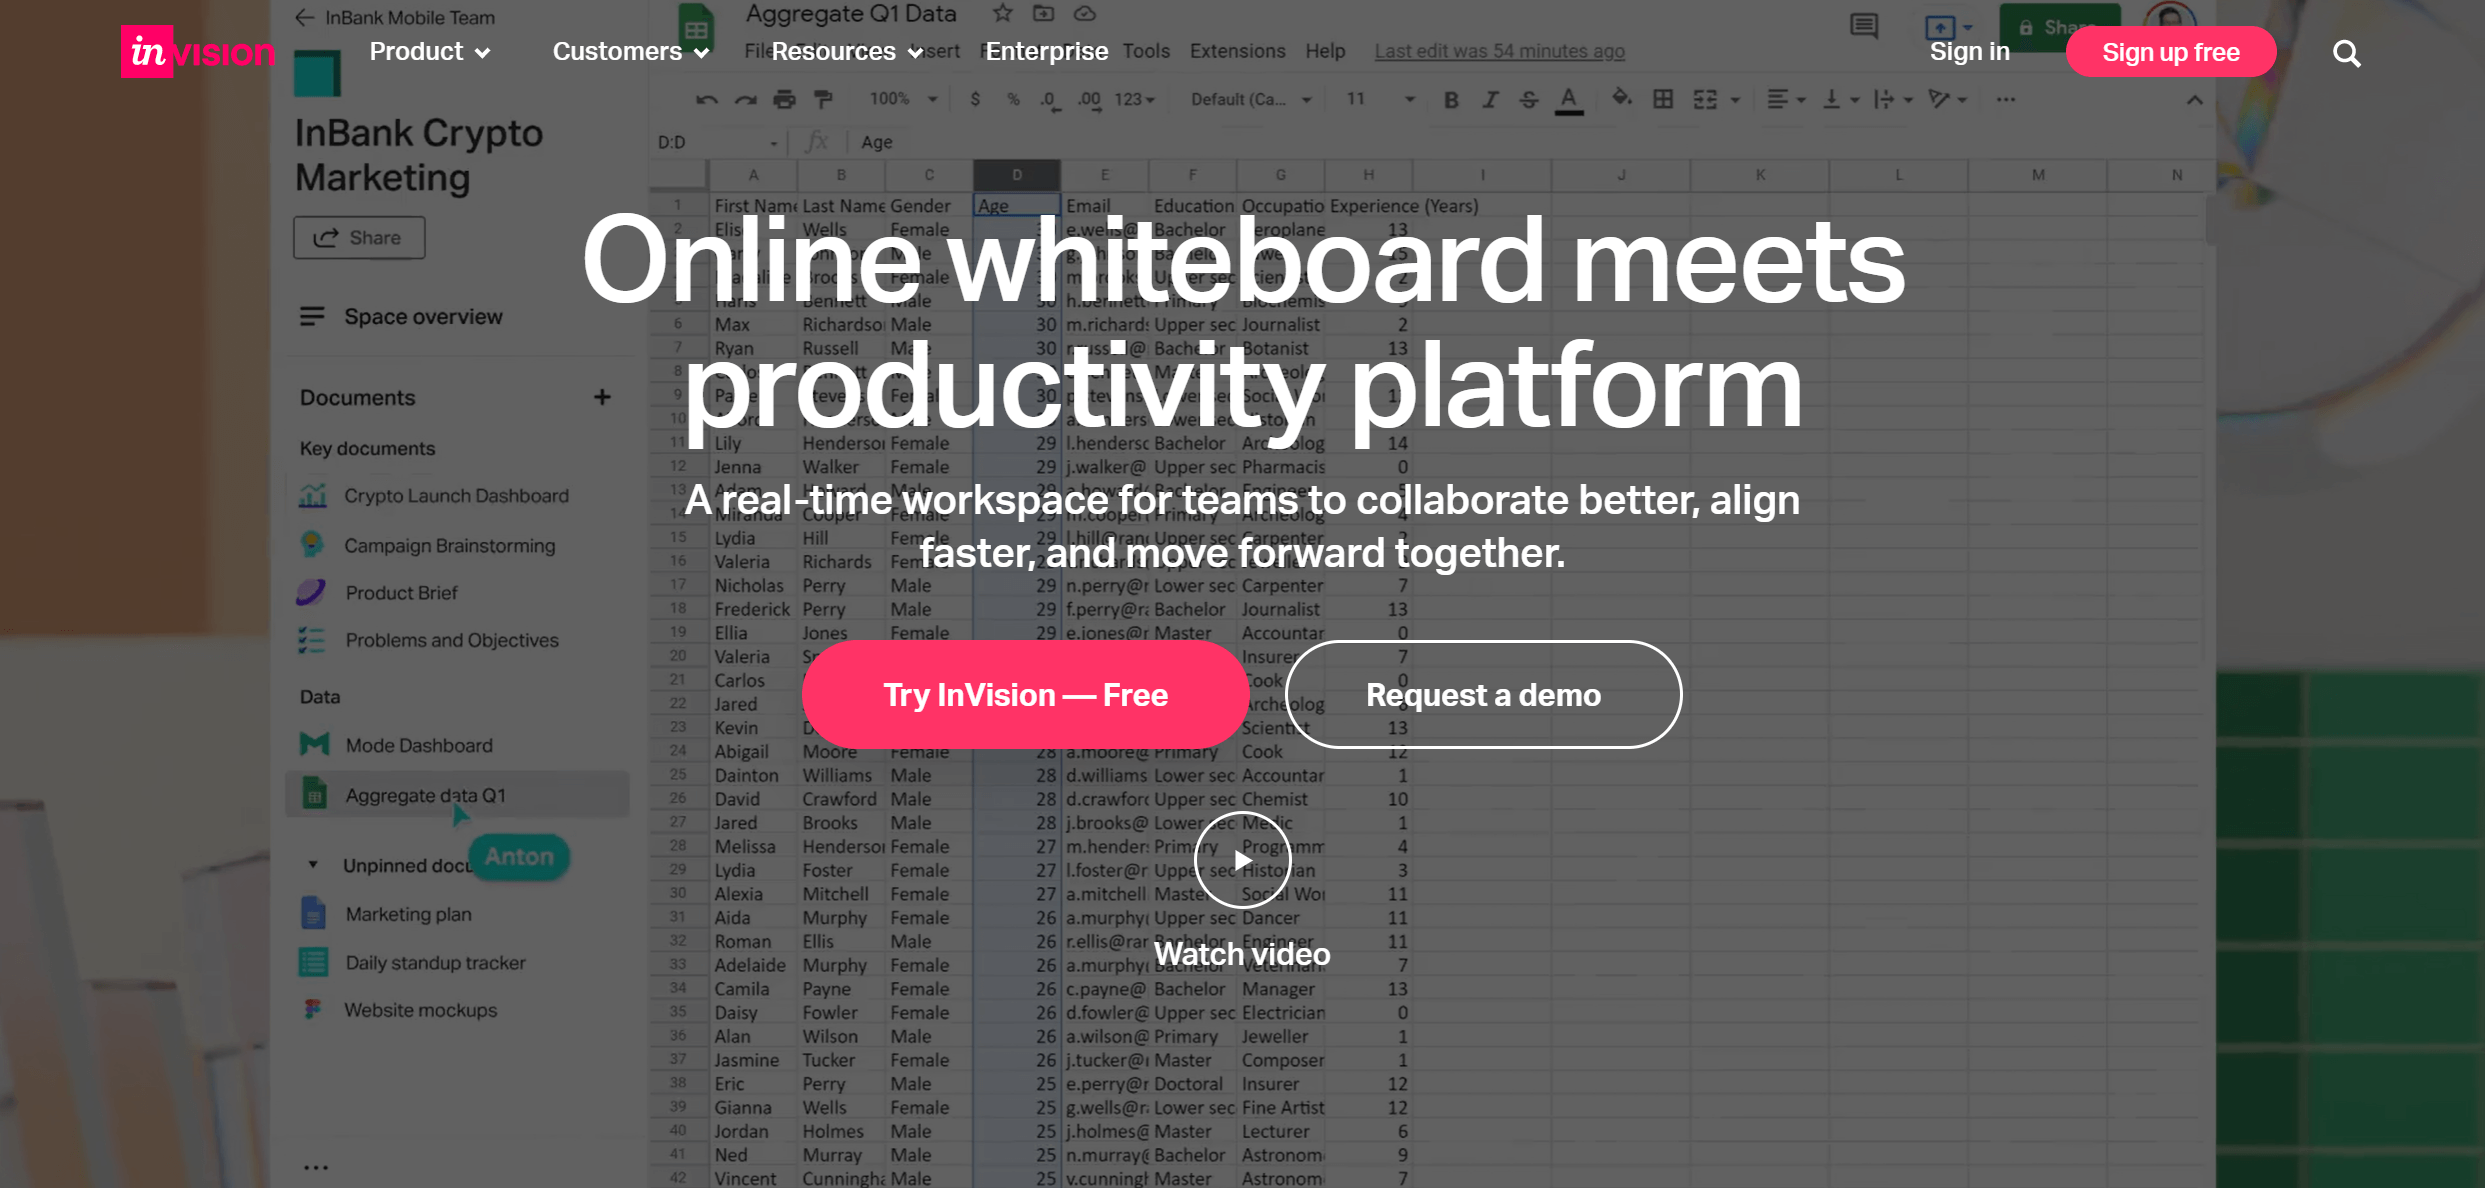Play the Watch video button
The image size is (2485, 1188).
(x=1242, y=860)
